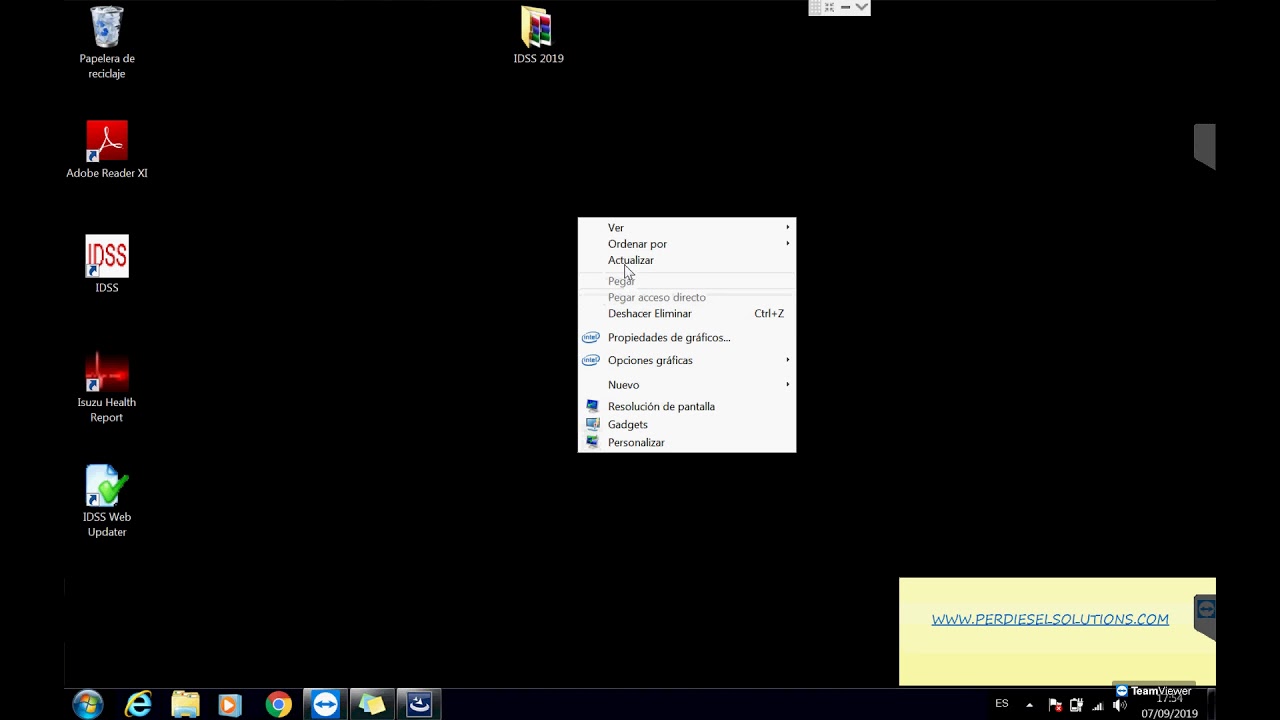Screen dimensions: 1280x720
Task: Click the monitor icon beside Resolución de pantalla
Action: pyautogui.click(x=592, y=407)
